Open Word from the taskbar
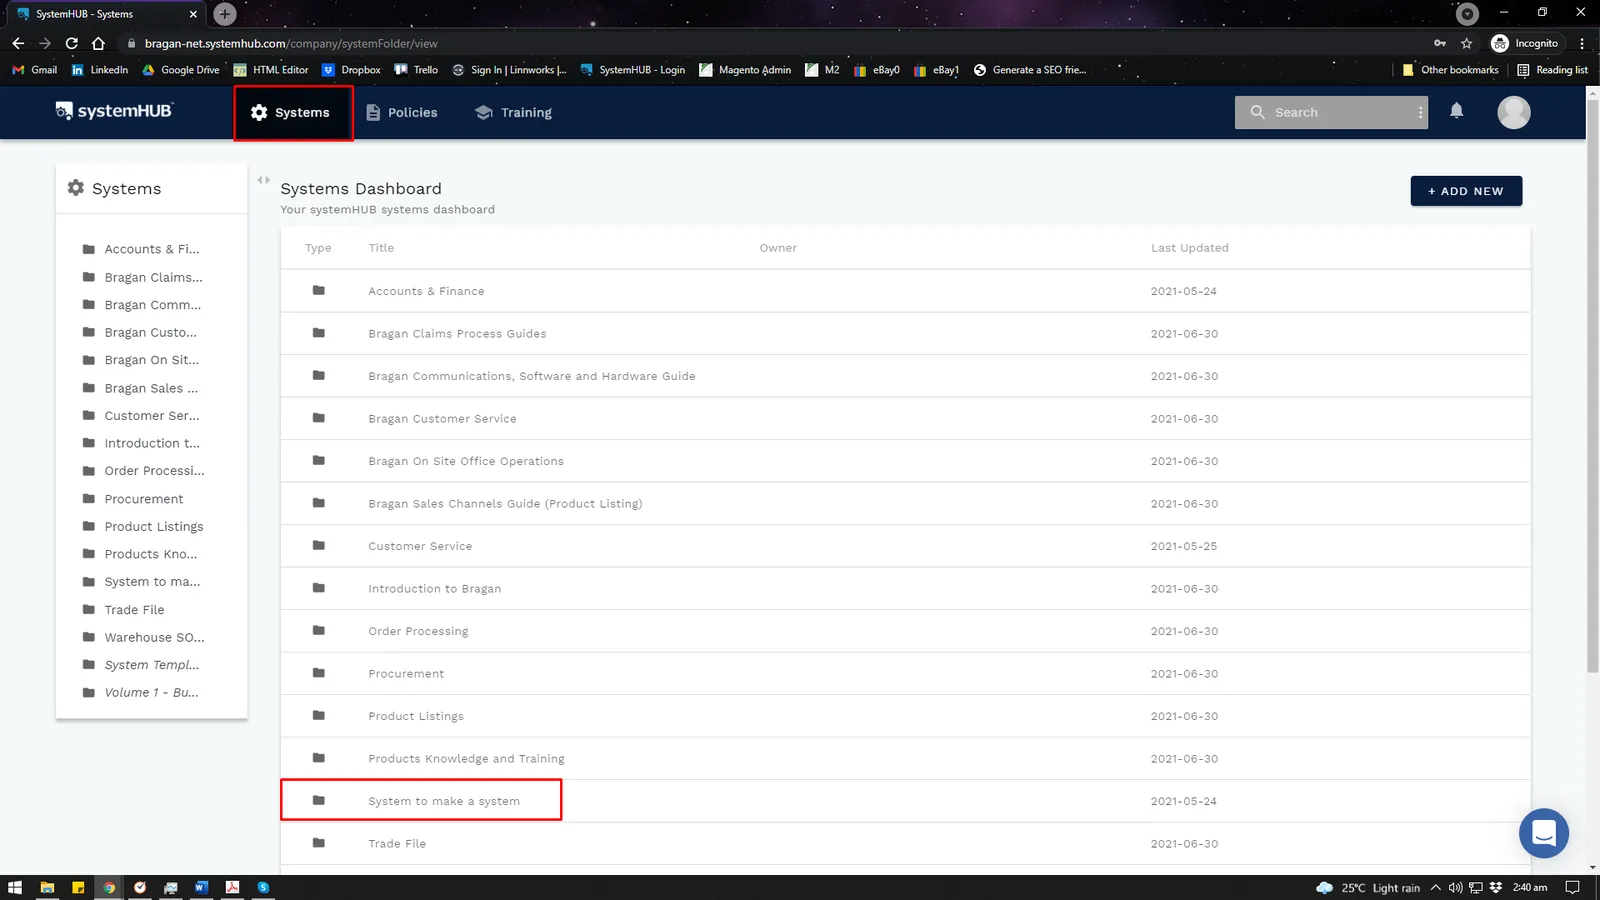This screenshot has width=1600, height=900. (x=201, y=887)
